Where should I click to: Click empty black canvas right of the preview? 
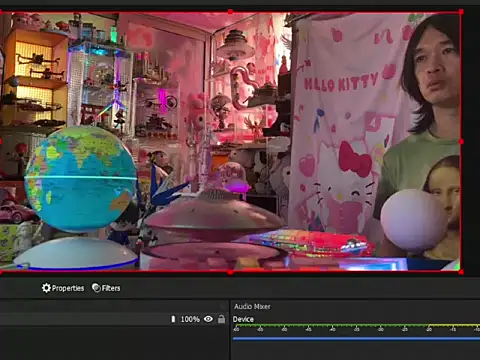[x=471, y=142]
